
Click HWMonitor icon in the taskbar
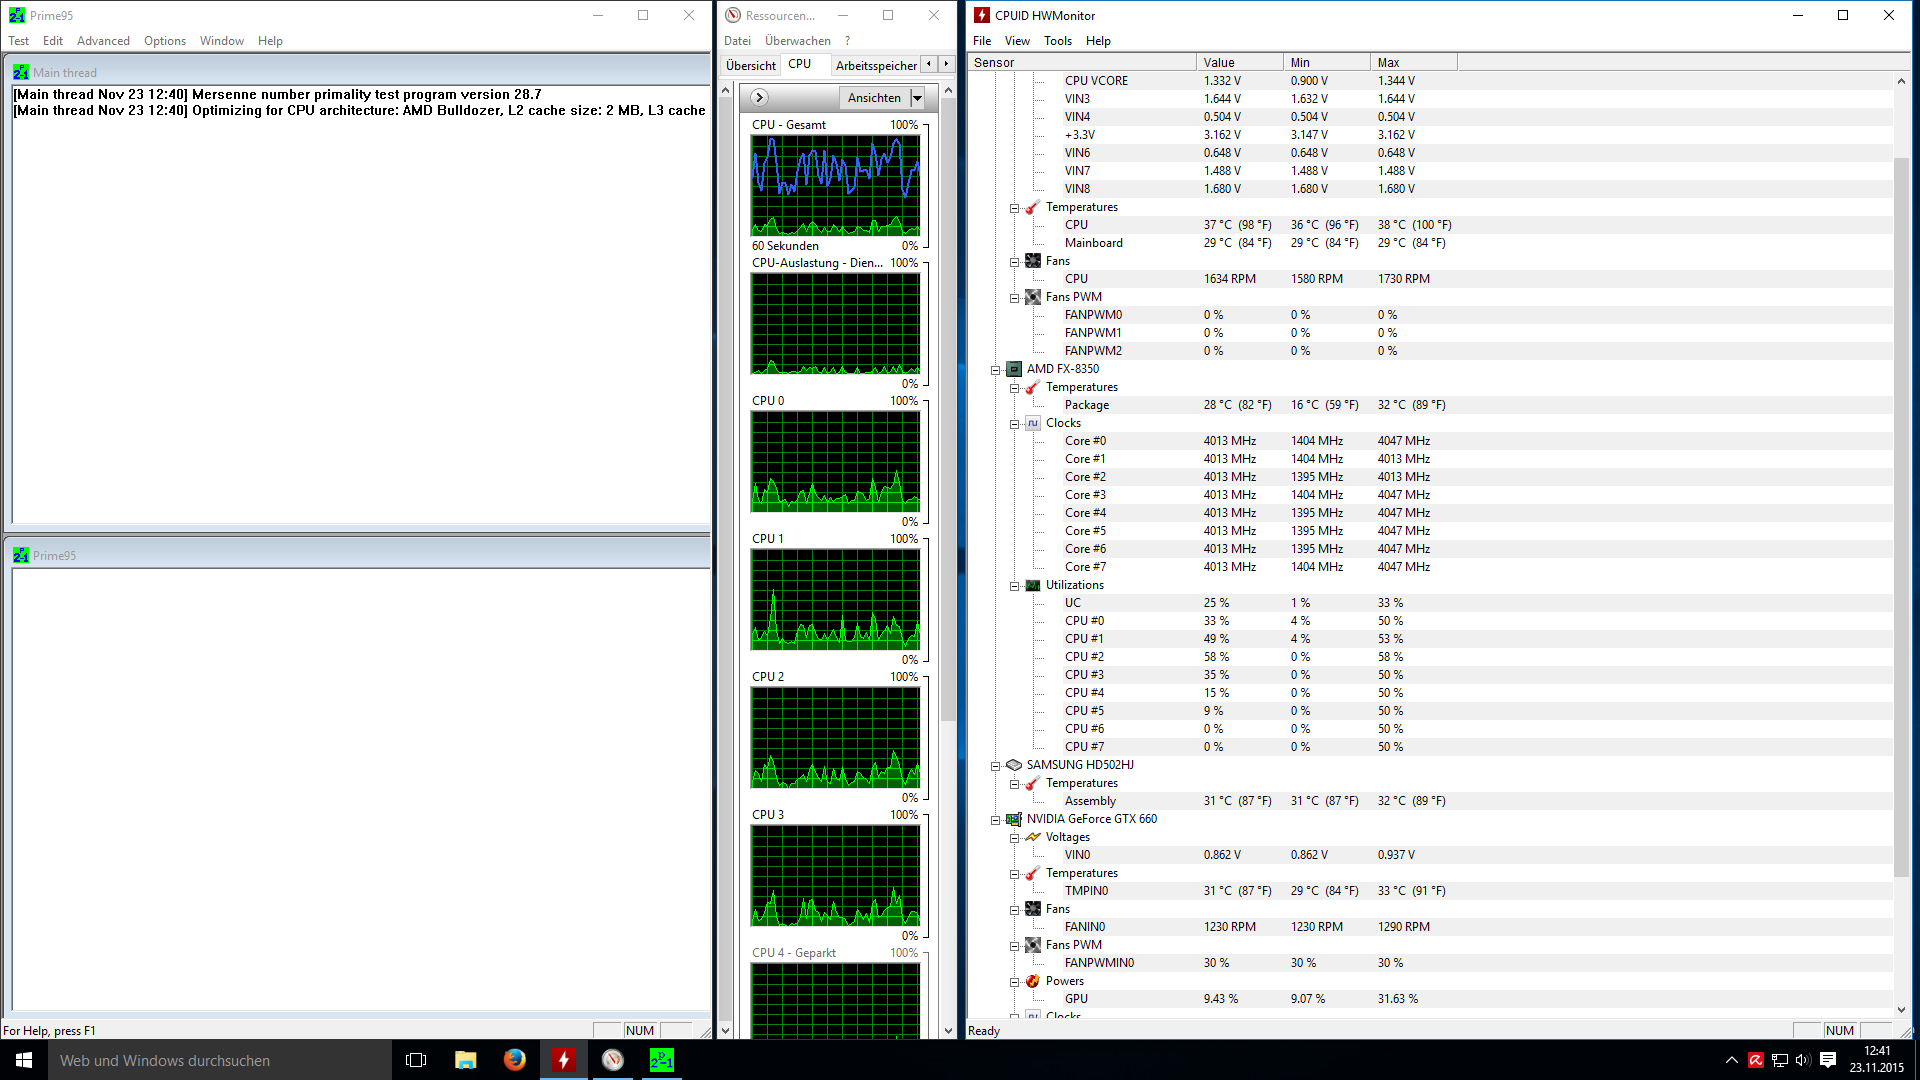point(564,1060)
